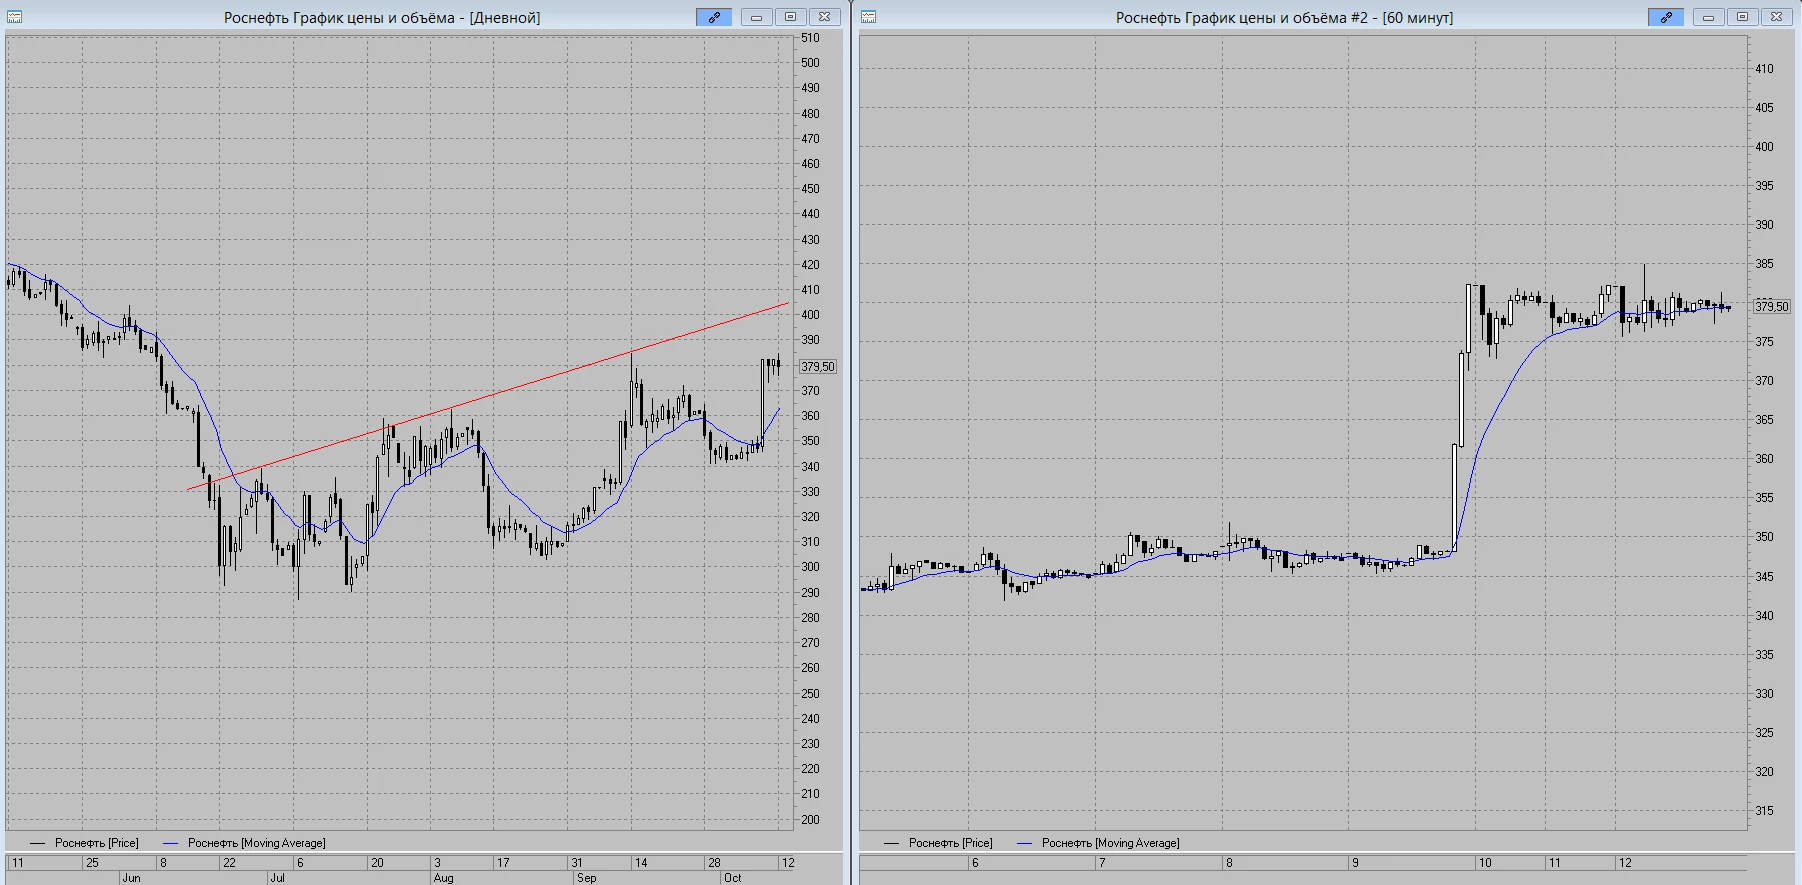The height and width of the screenshot is (885, 1802).
Task: Click the 315 level on the 60-minute price axis
Action: click(x=1764, y=811)
